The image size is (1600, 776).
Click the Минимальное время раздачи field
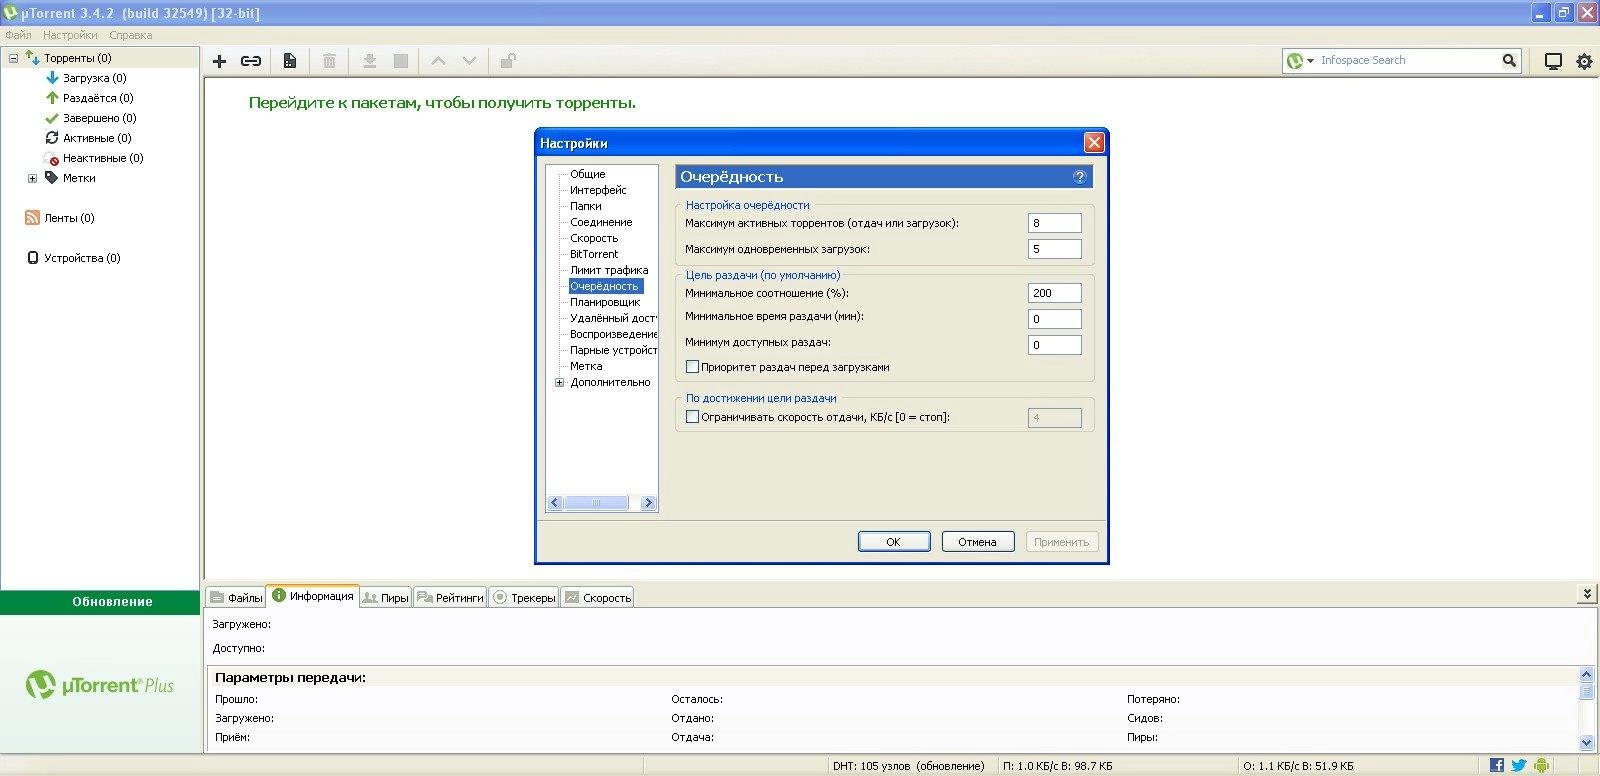[1055, 319]
